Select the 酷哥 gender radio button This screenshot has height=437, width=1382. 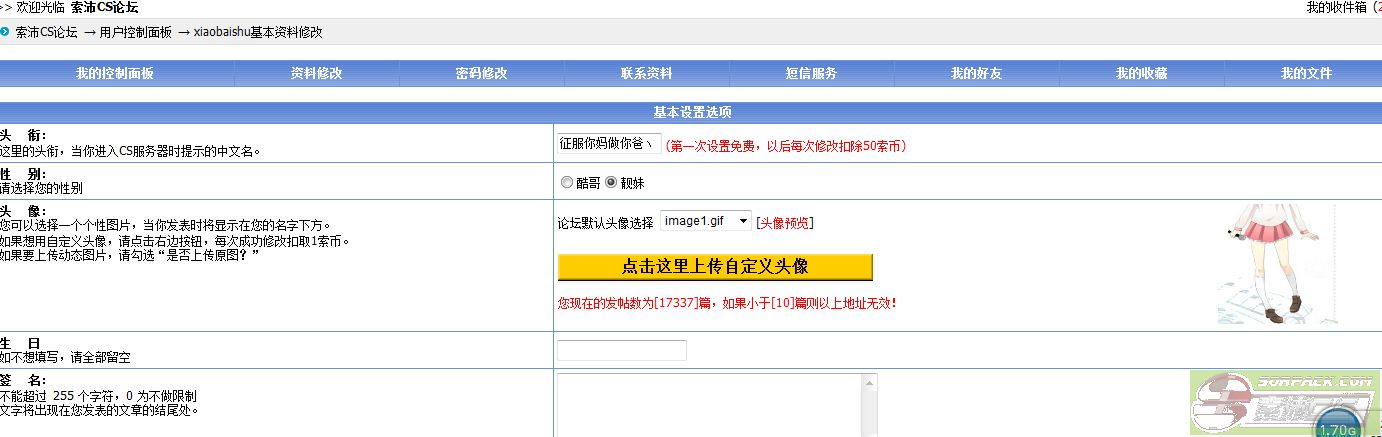pos(567,183)
